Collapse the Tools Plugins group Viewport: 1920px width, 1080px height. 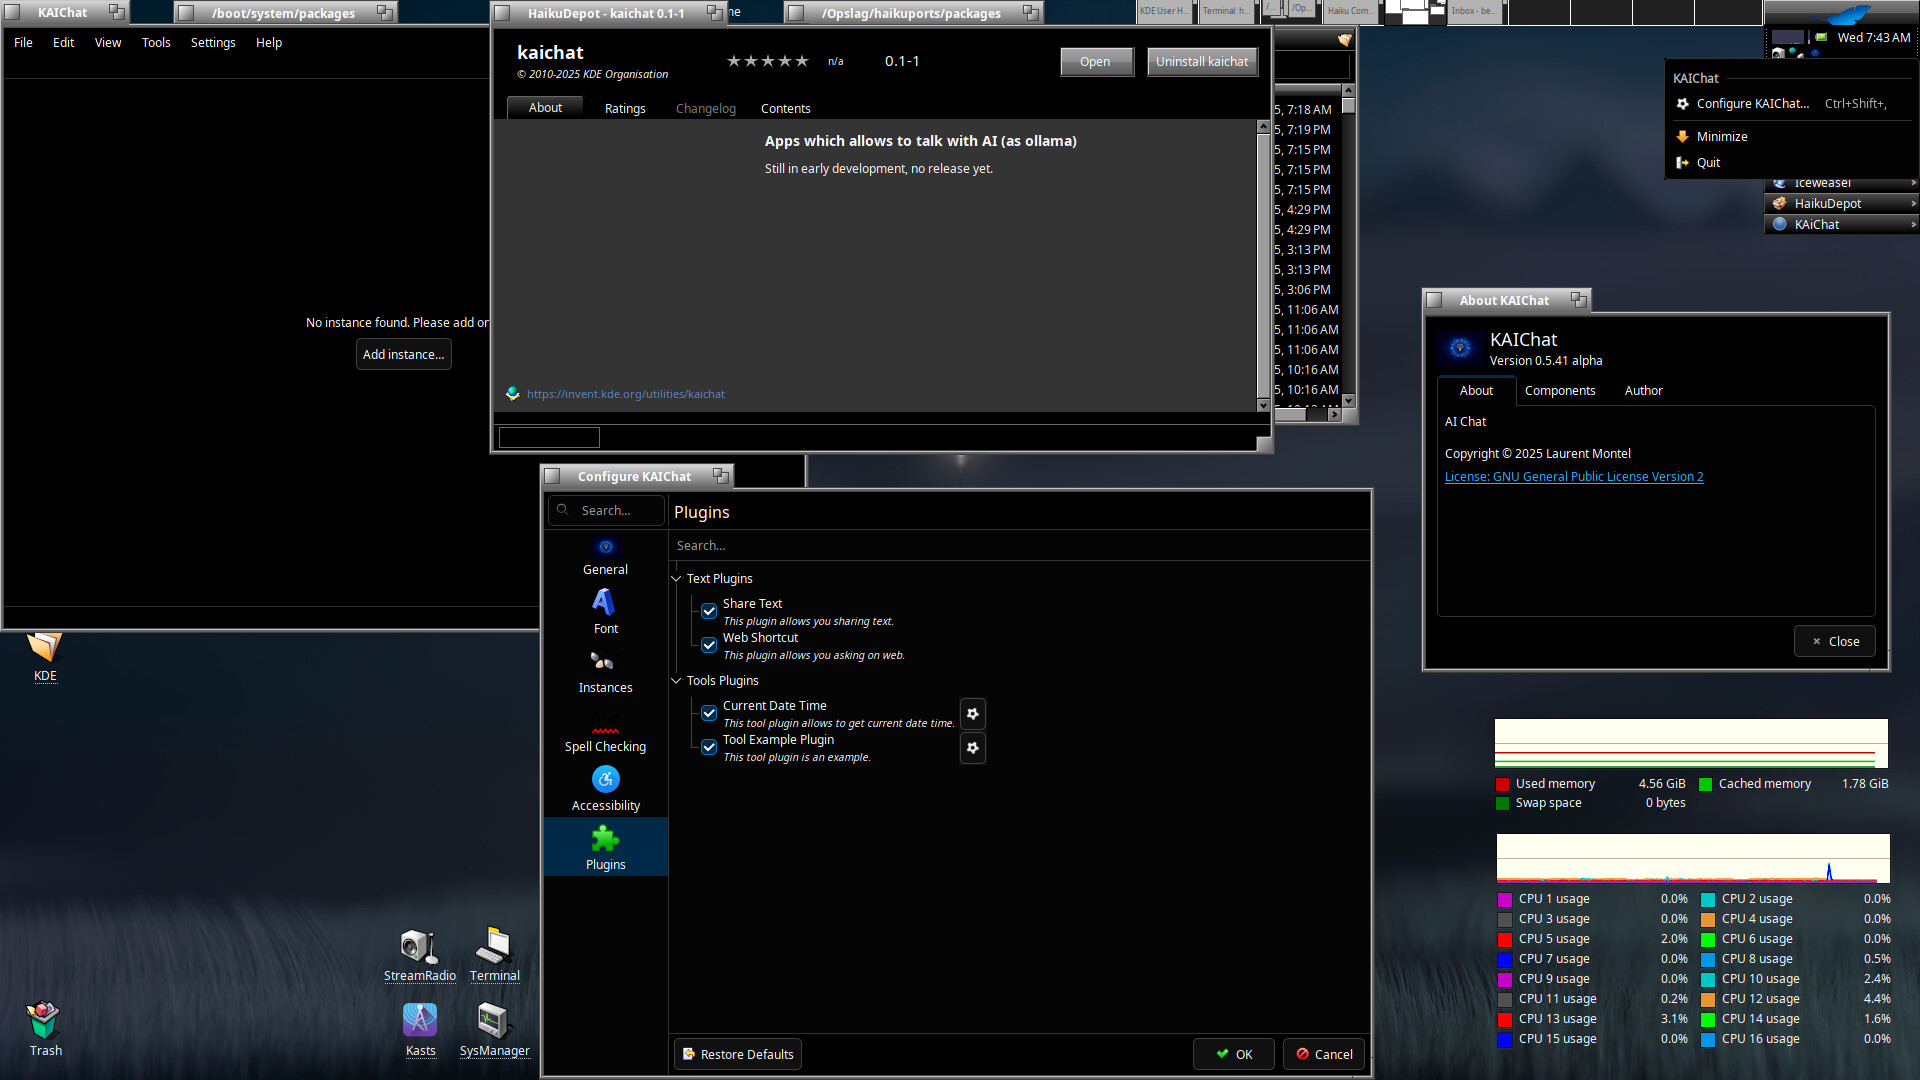tap(677, 681)
